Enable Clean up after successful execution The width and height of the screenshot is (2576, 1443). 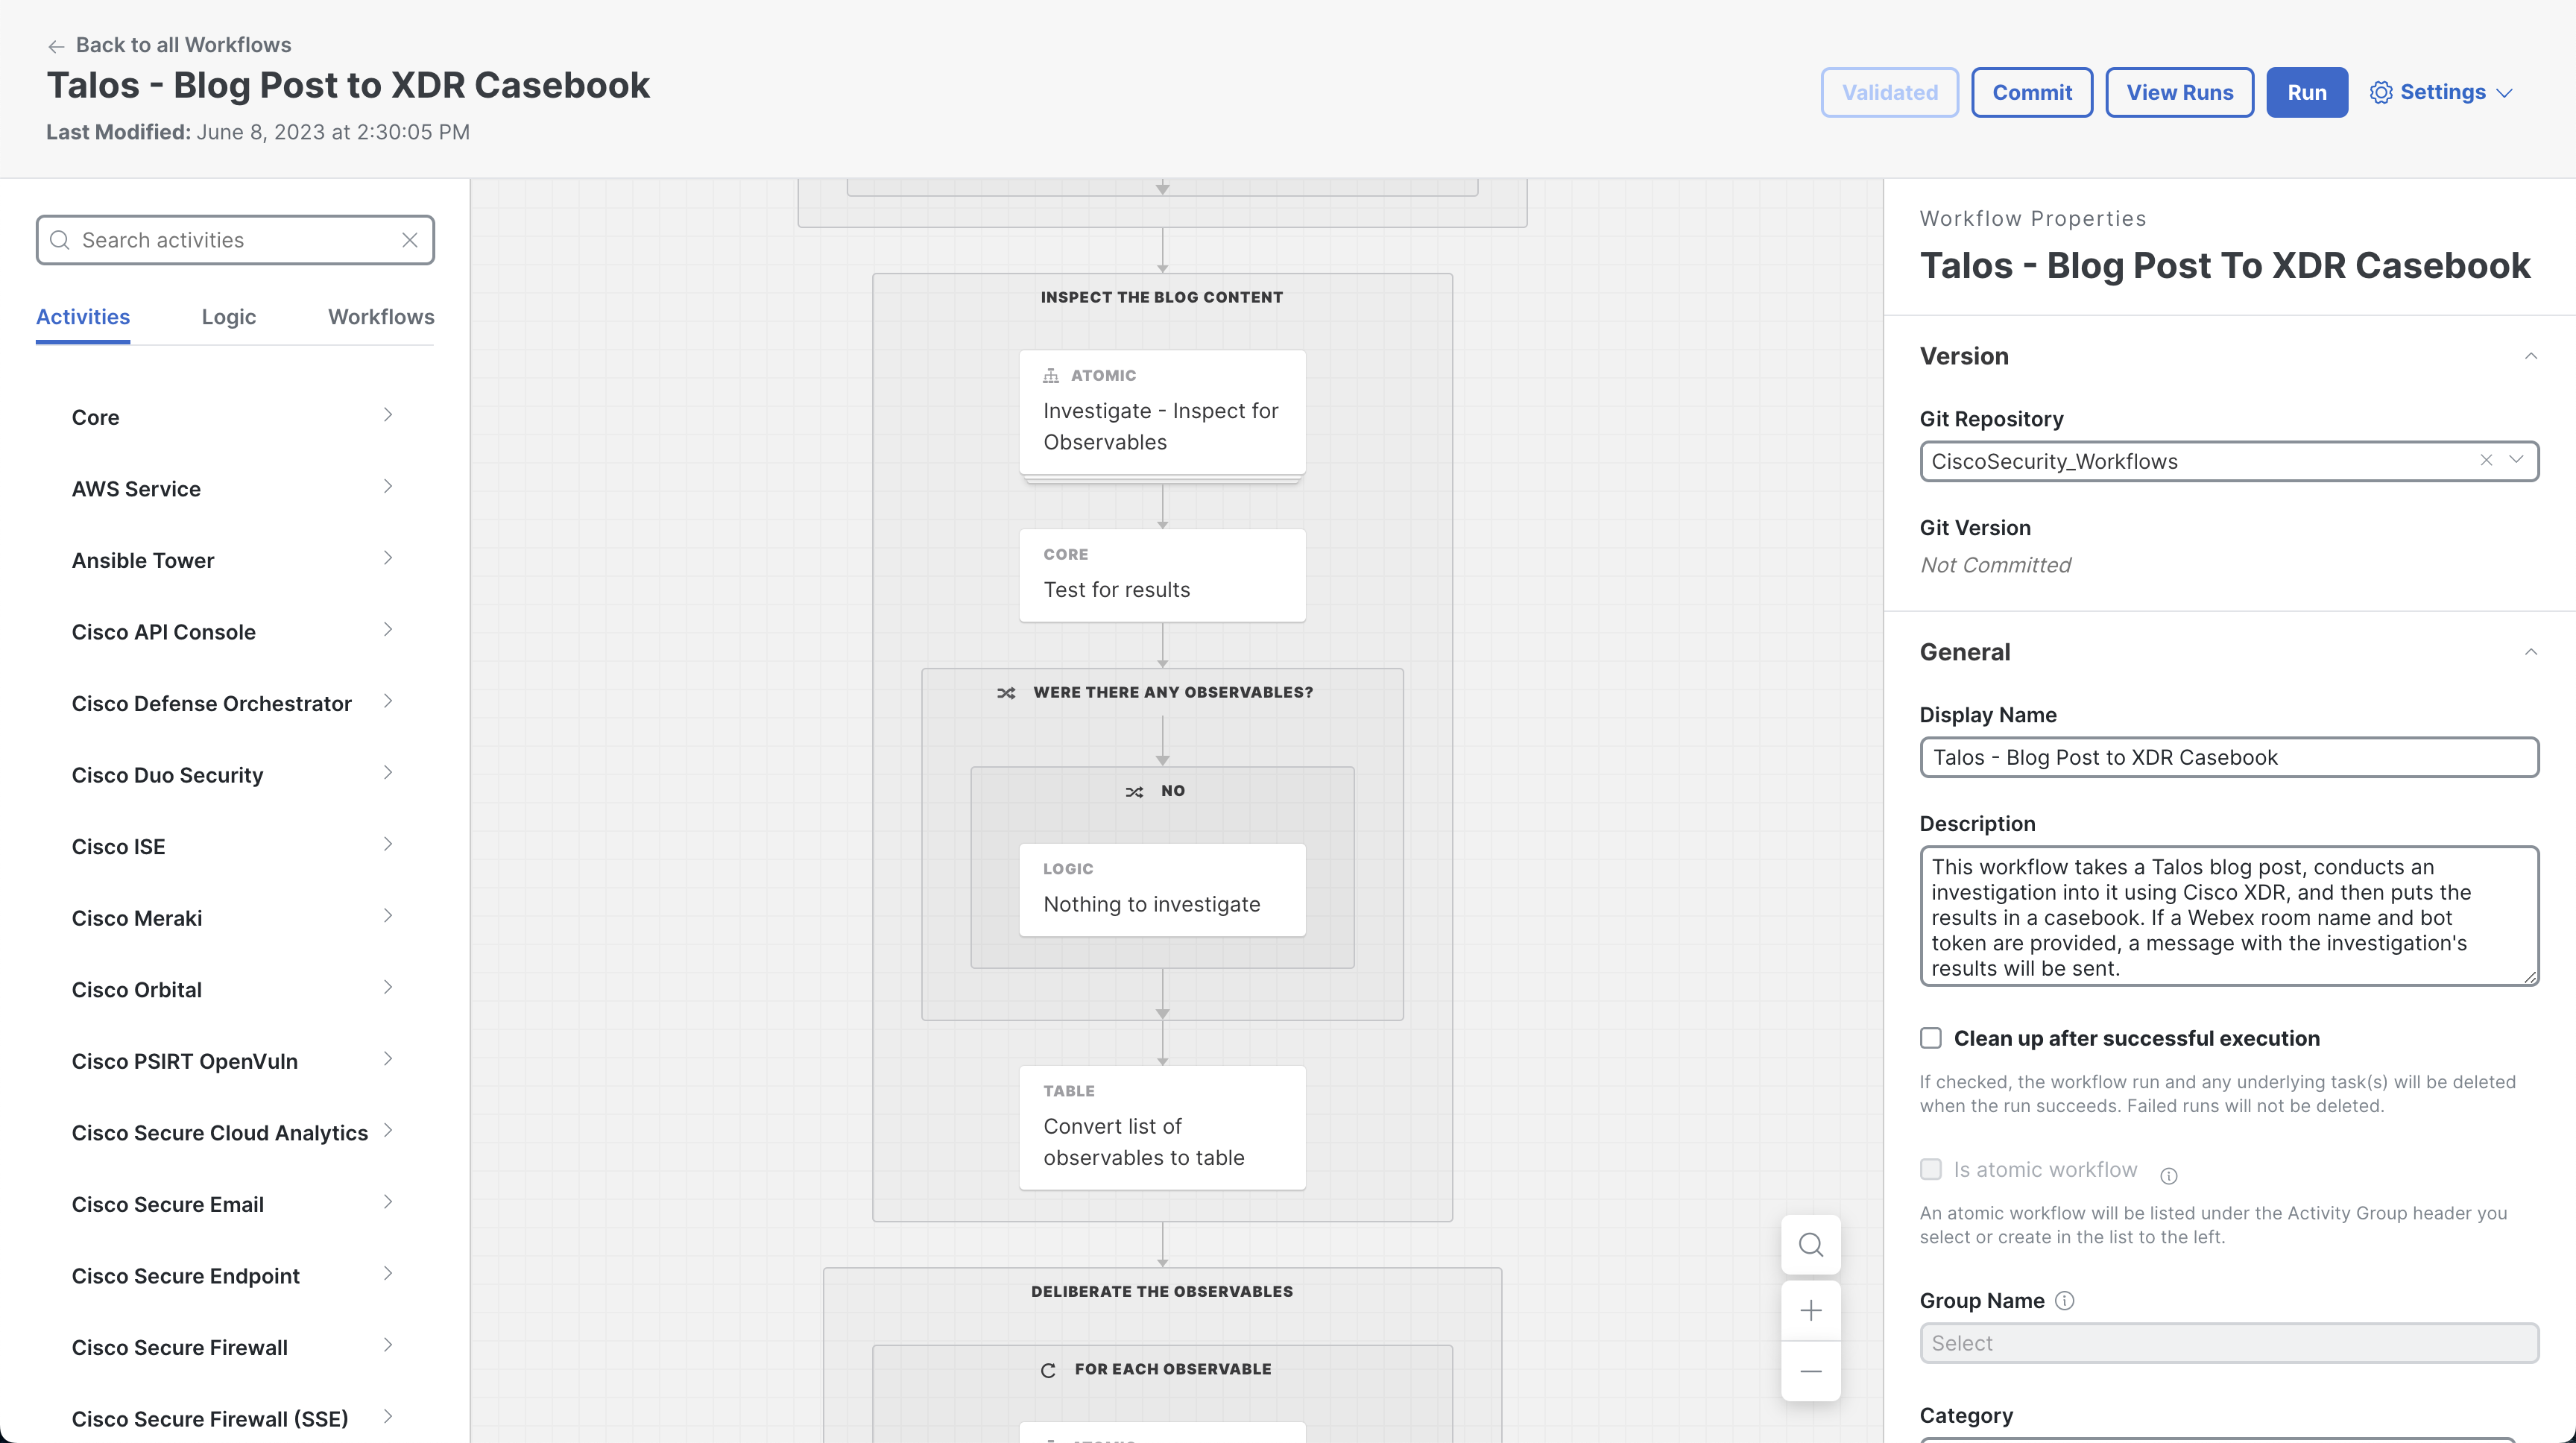[1931, 1038]
